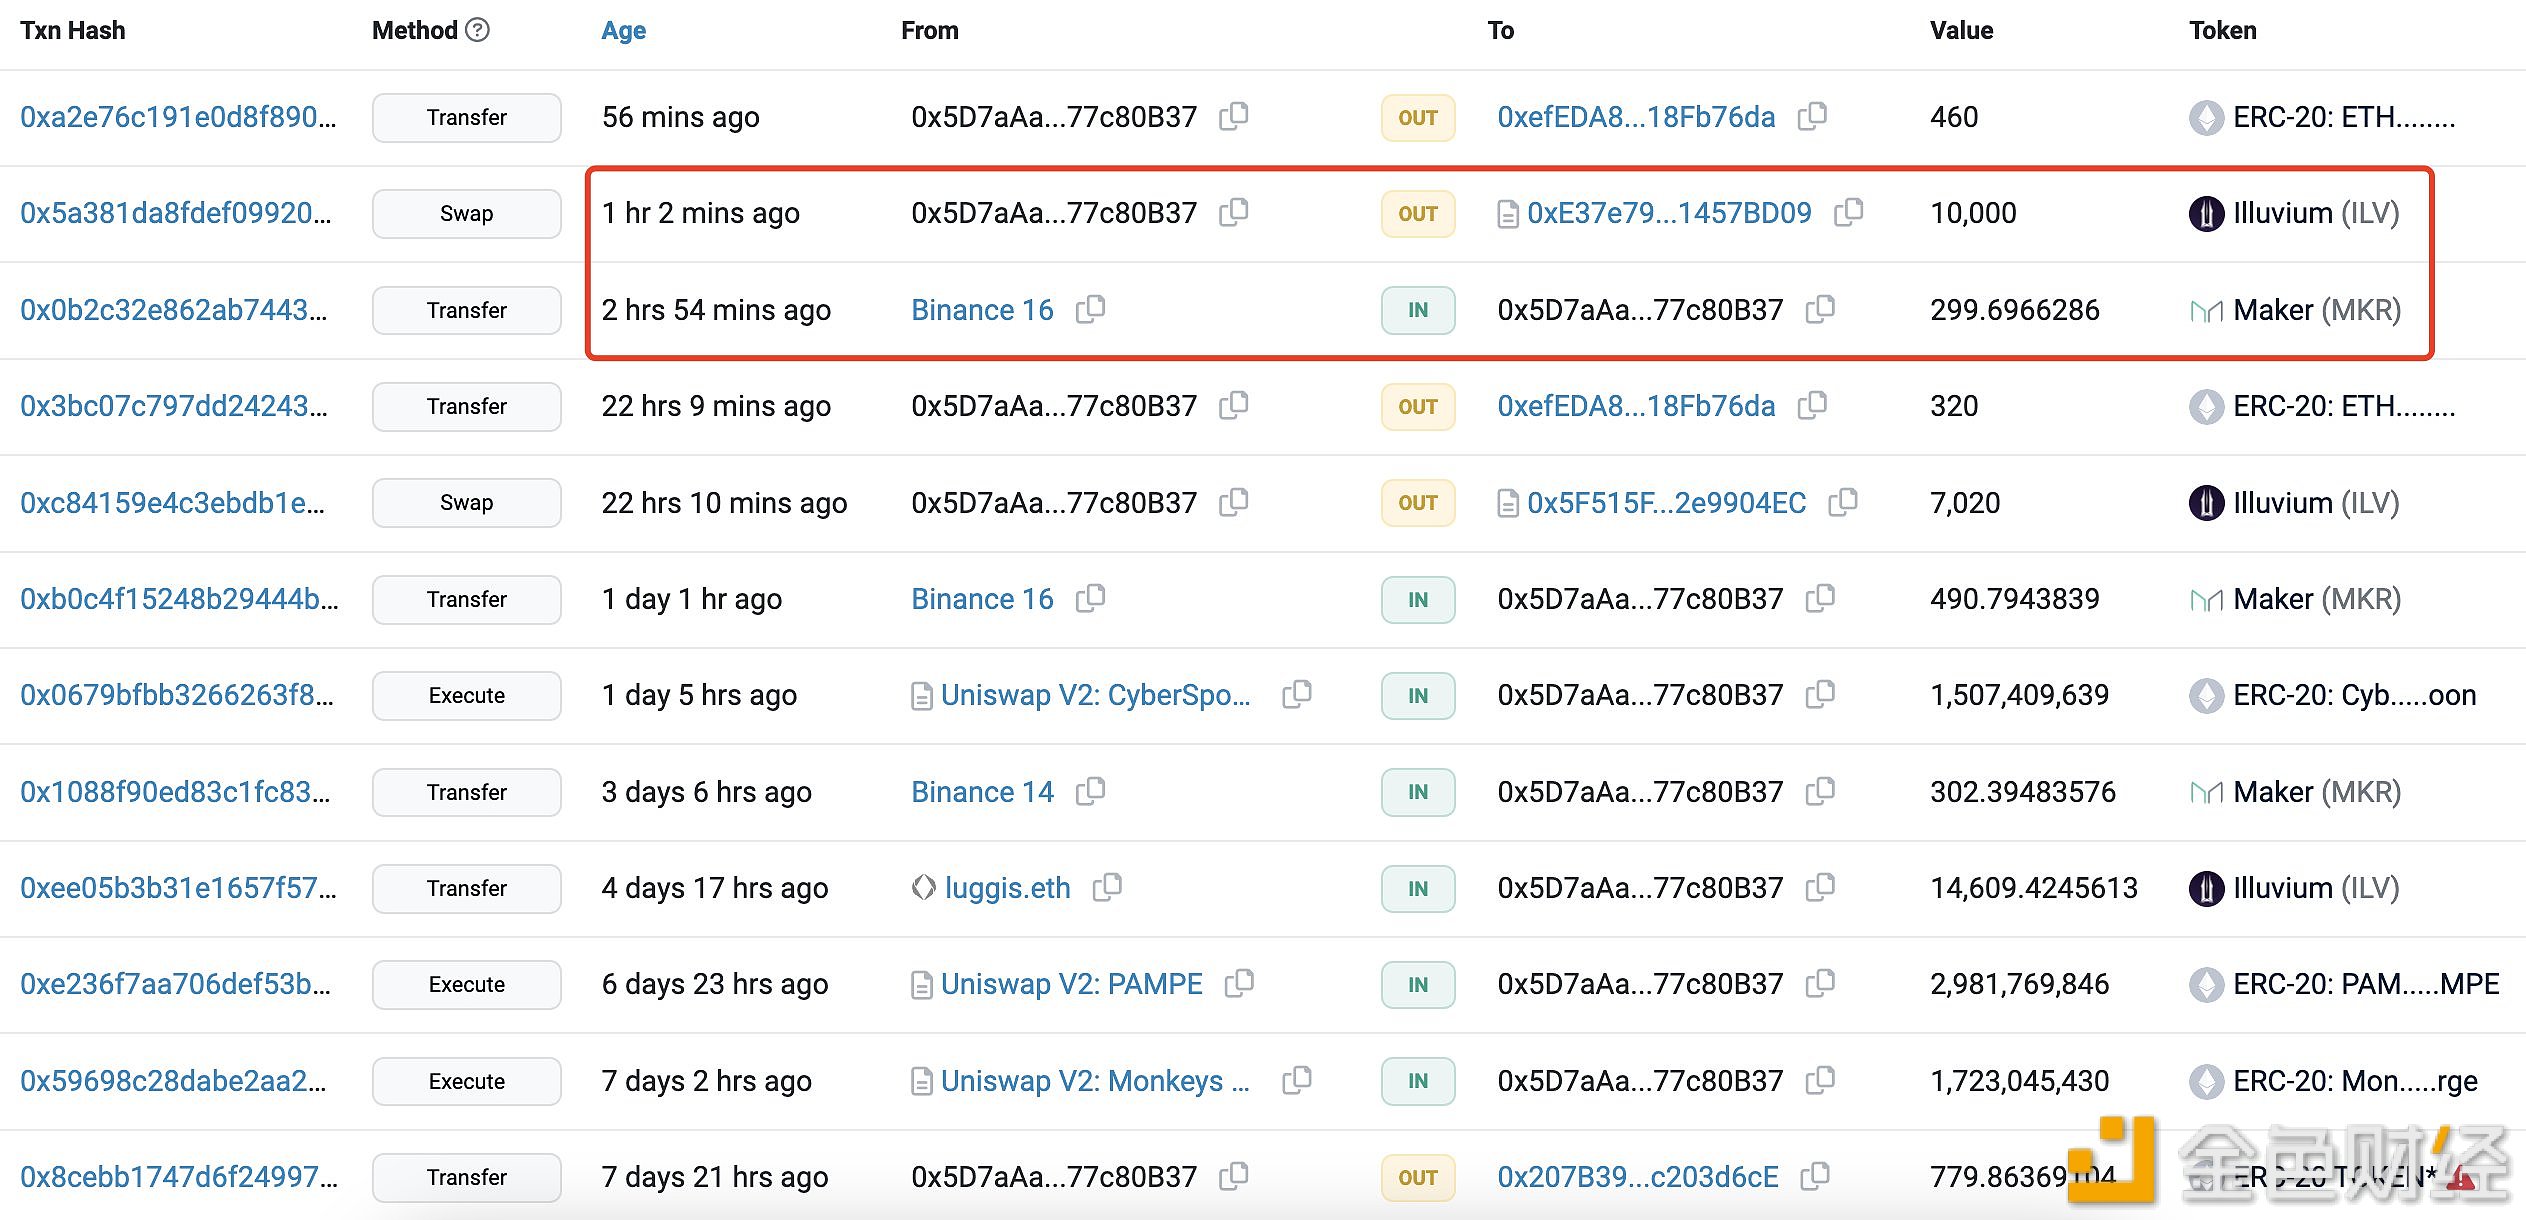Open address 0x207B39...c203d6cE
Image resolution: width=2526 pixels, height=1220 pixels.
coord(1638,1177)
